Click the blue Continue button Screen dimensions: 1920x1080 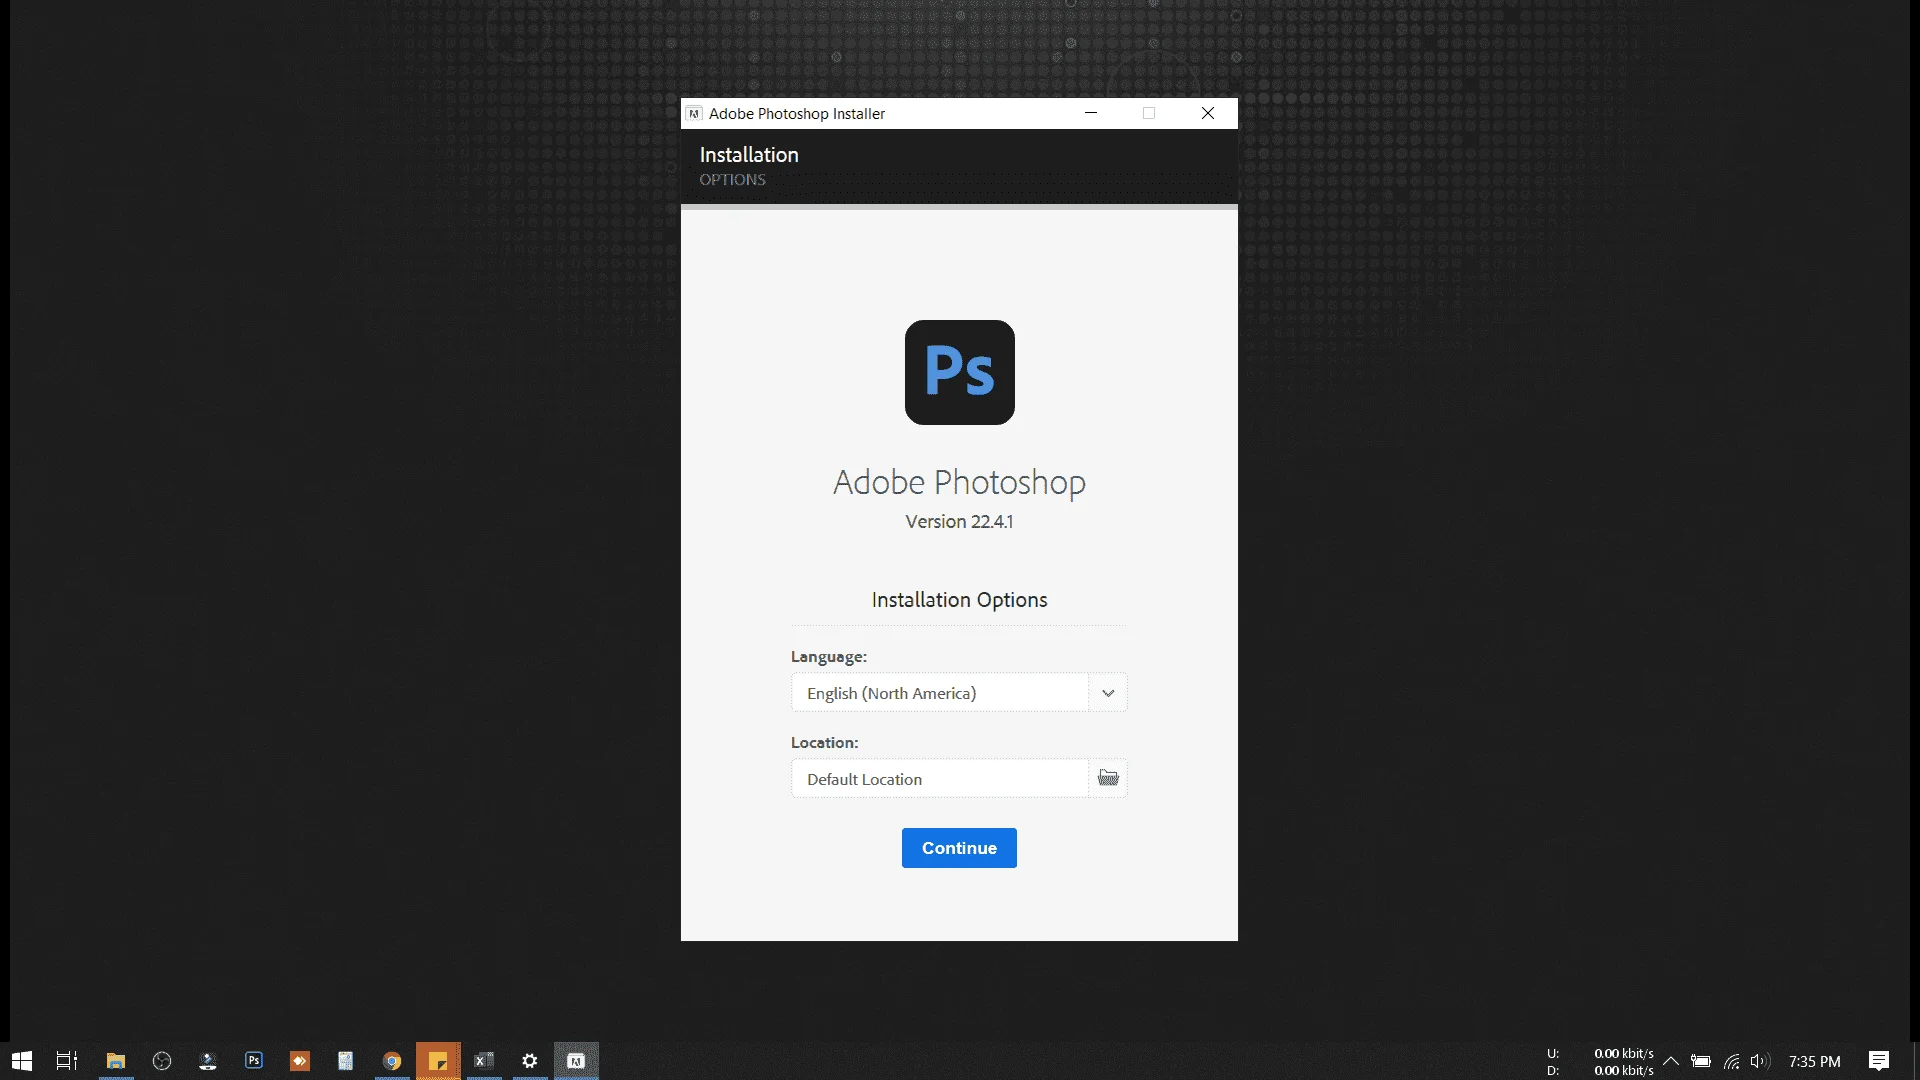[959, 848]
